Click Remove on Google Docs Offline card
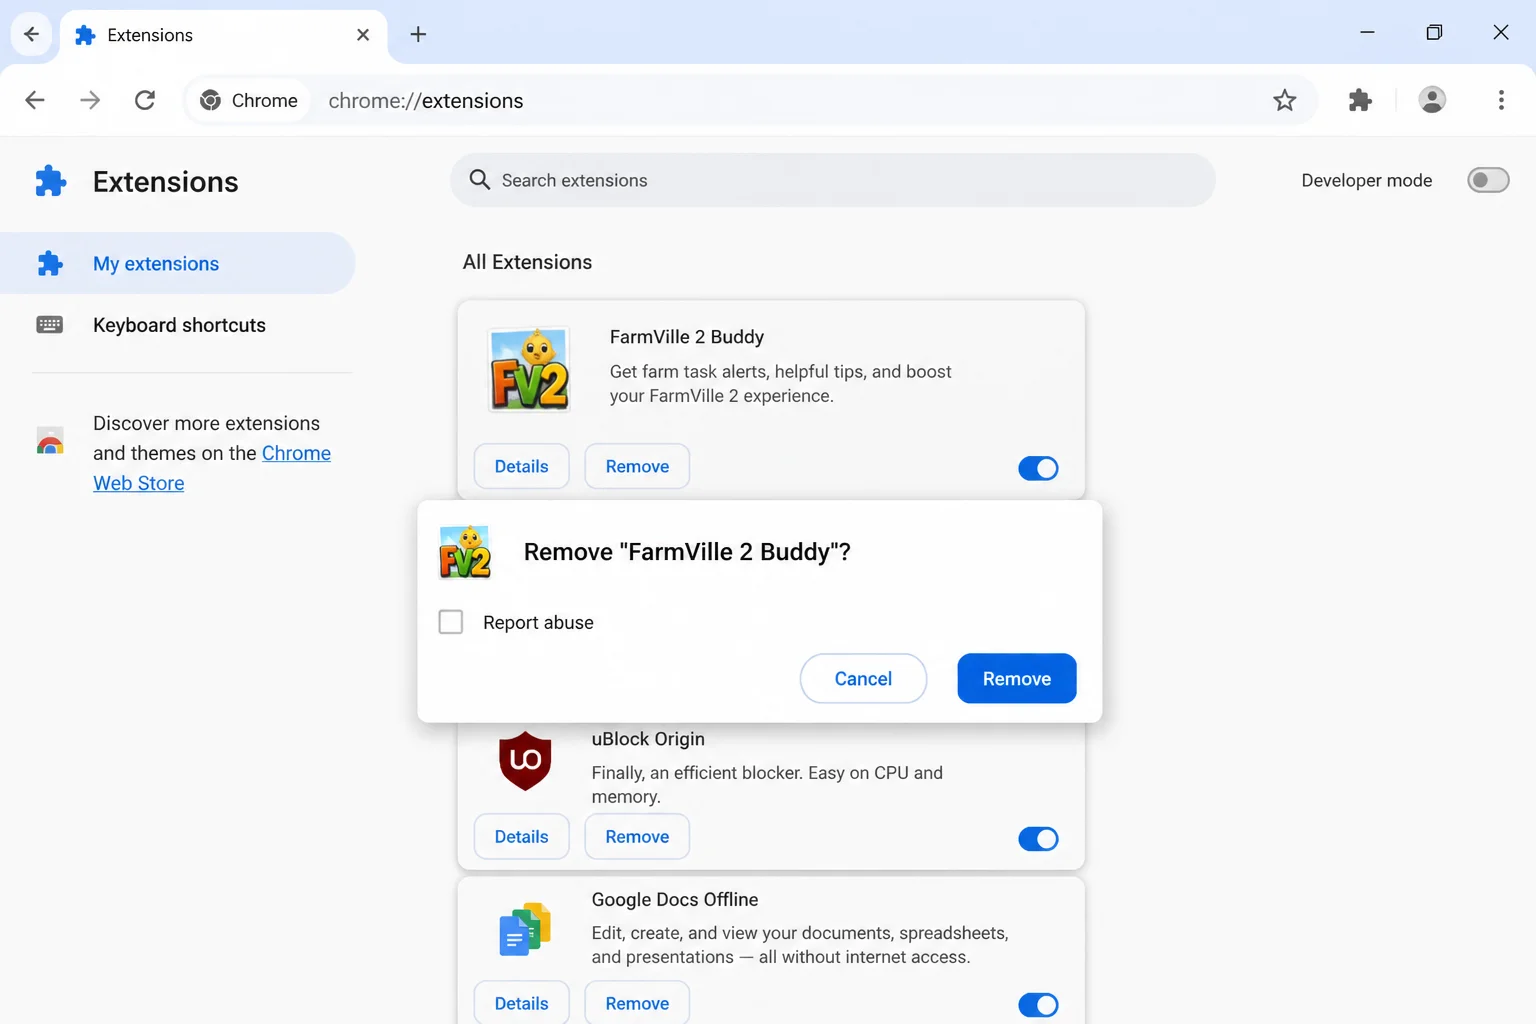1536x1024 pixels. tap(637, 1003)
